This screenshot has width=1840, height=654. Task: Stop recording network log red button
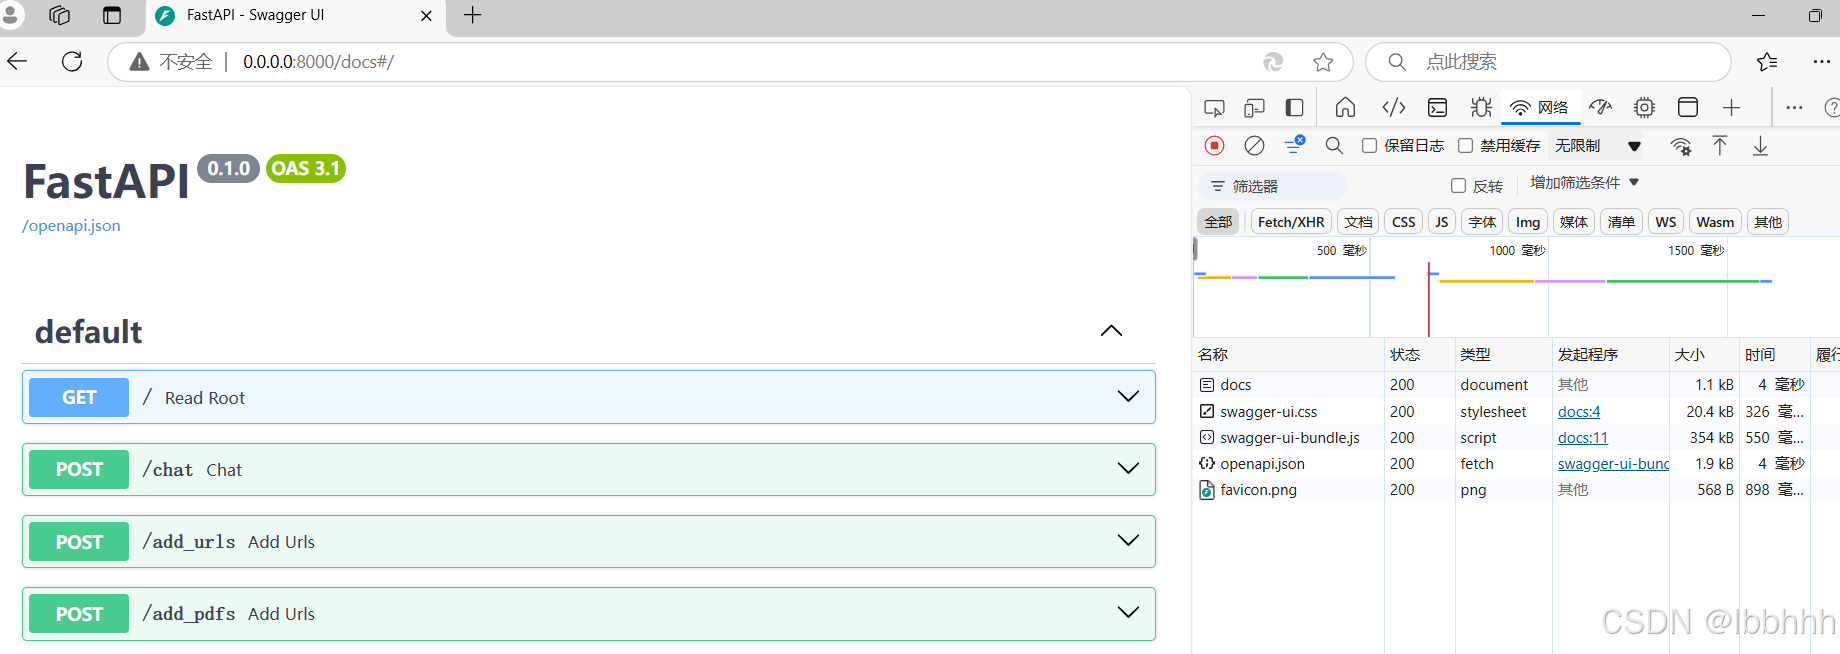[x=1214, y=146]
